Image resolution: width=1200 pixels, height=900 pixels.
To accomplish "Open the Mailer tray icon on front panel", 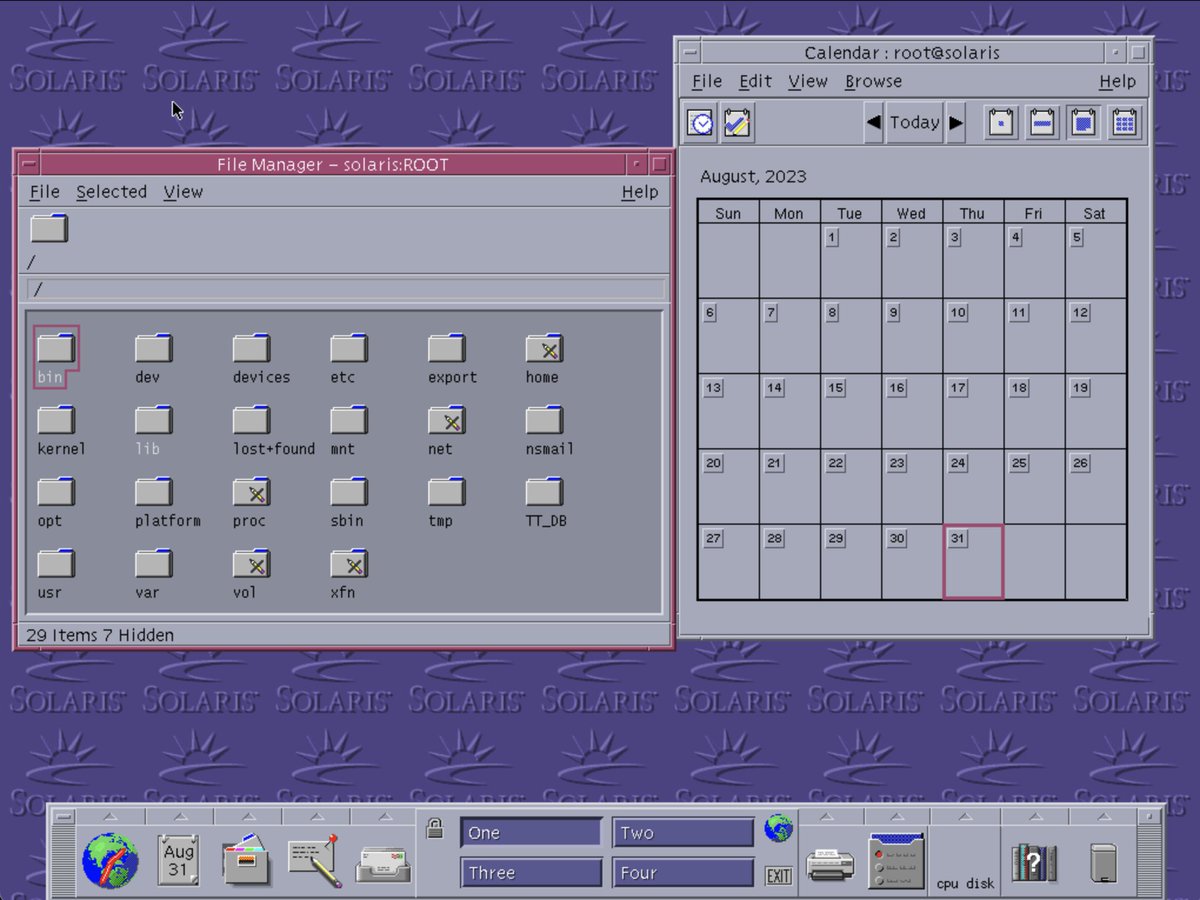I will tap(384, 864).
